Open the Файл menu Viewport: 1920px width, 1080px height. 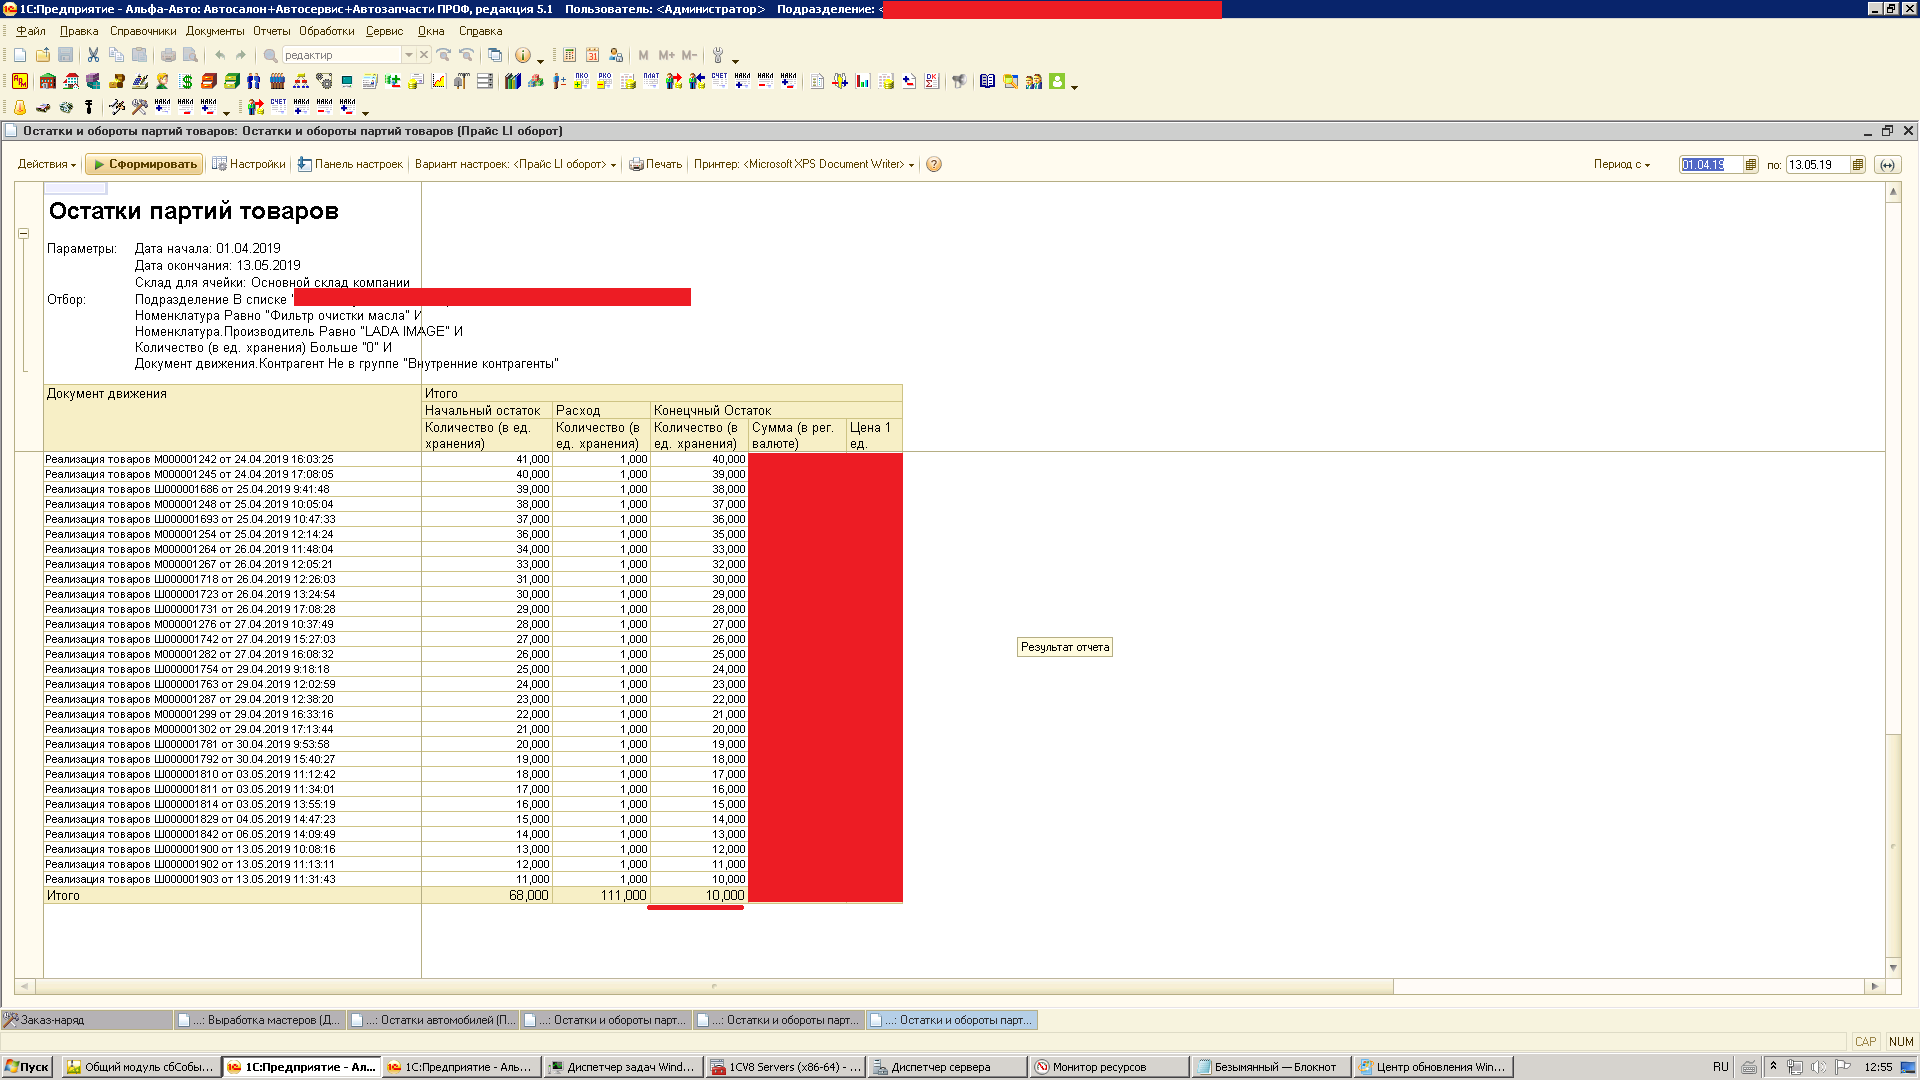coord(31,31)
